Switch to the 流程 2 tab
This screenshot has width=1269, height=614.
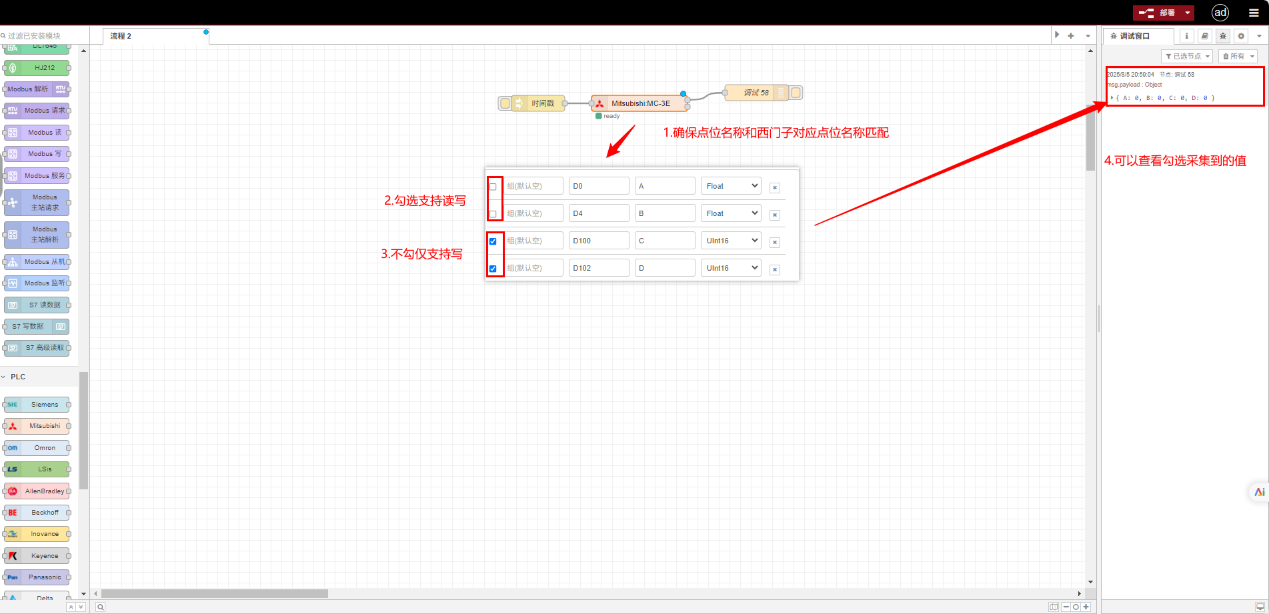click(122, 36)
